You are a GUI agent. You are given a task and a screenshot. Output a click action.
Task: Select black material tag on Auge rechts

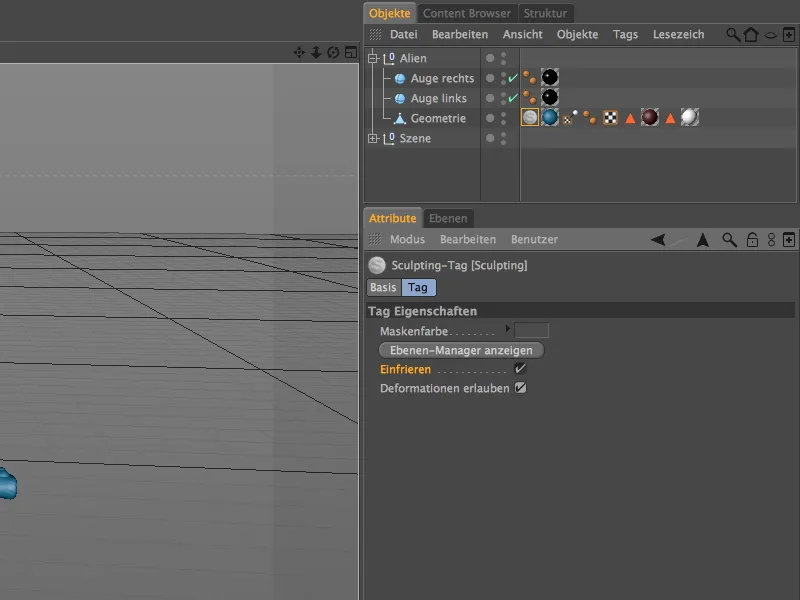tap(549, 77)
